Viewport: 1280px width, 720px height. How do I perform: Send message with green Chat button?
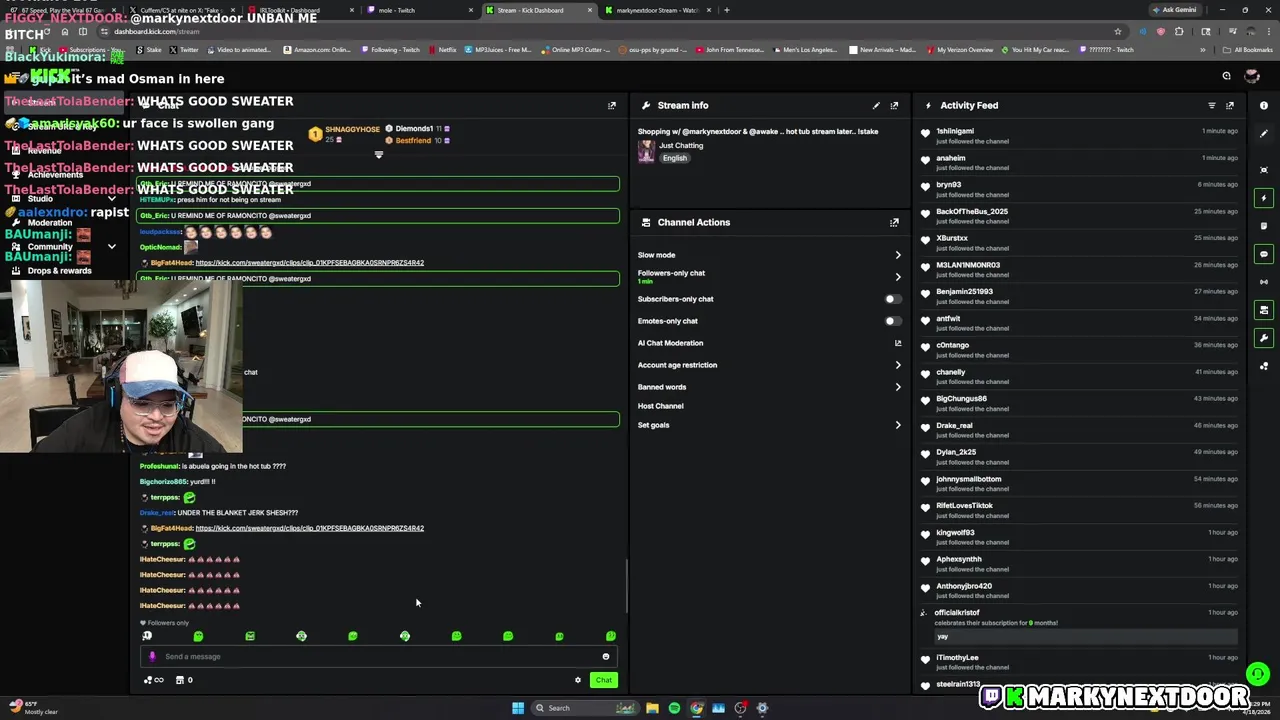[x=603, y=680]
